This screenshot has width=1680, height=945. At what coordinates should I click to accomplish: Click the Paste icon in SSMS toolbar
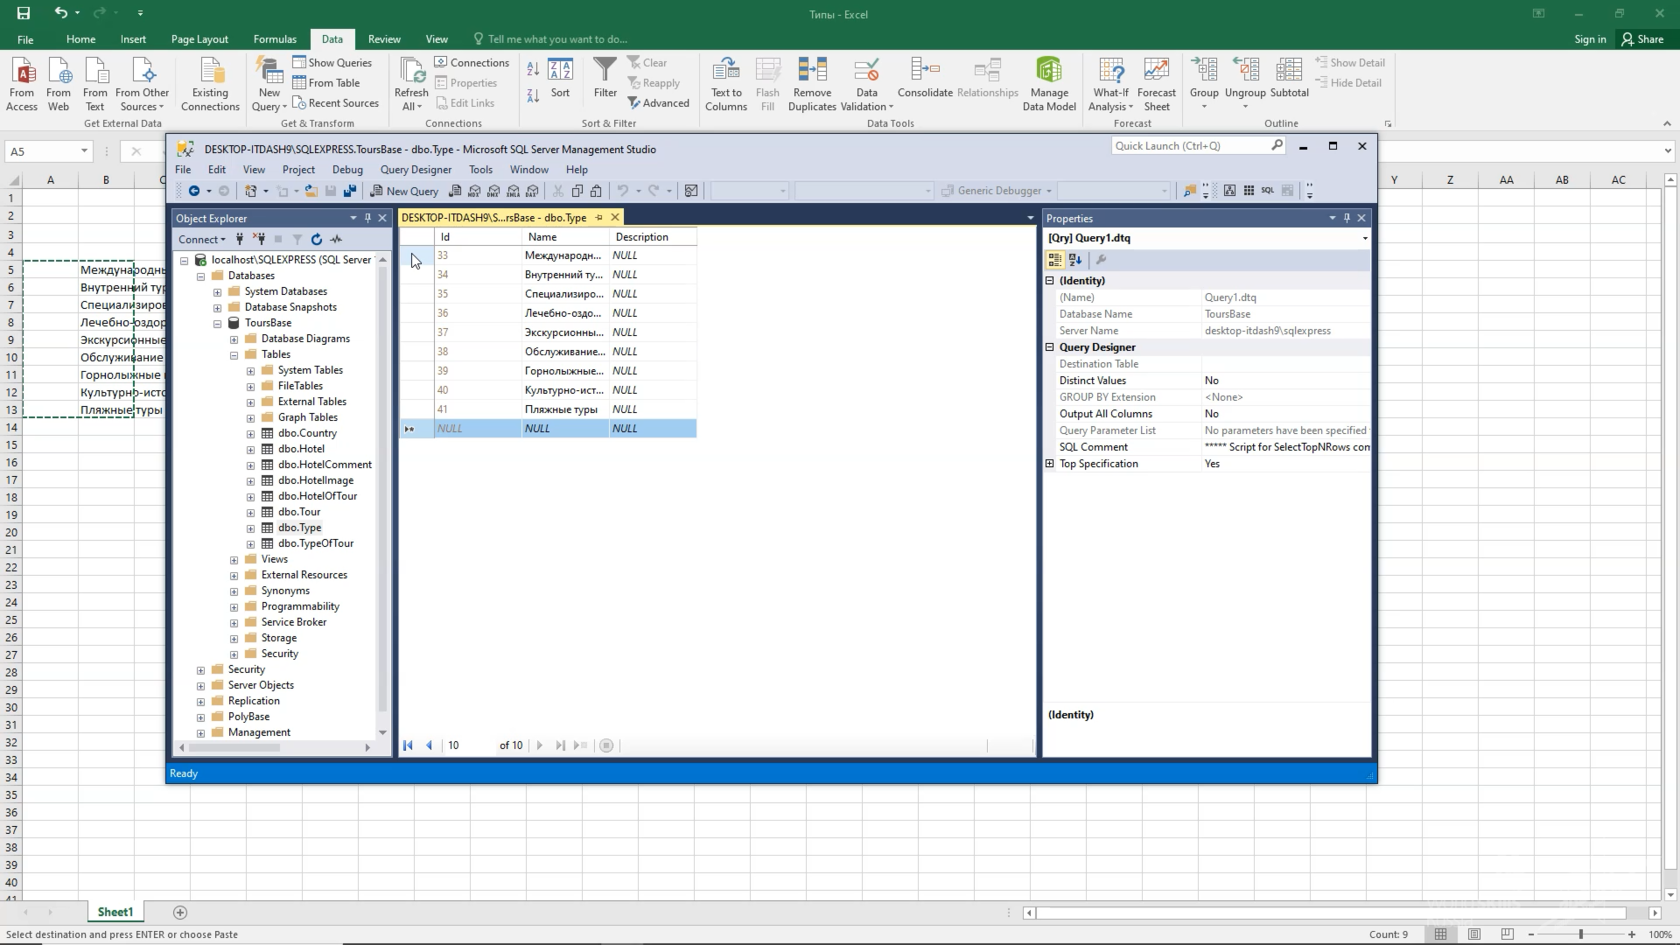pyautogui.click(x=596, y=191)
